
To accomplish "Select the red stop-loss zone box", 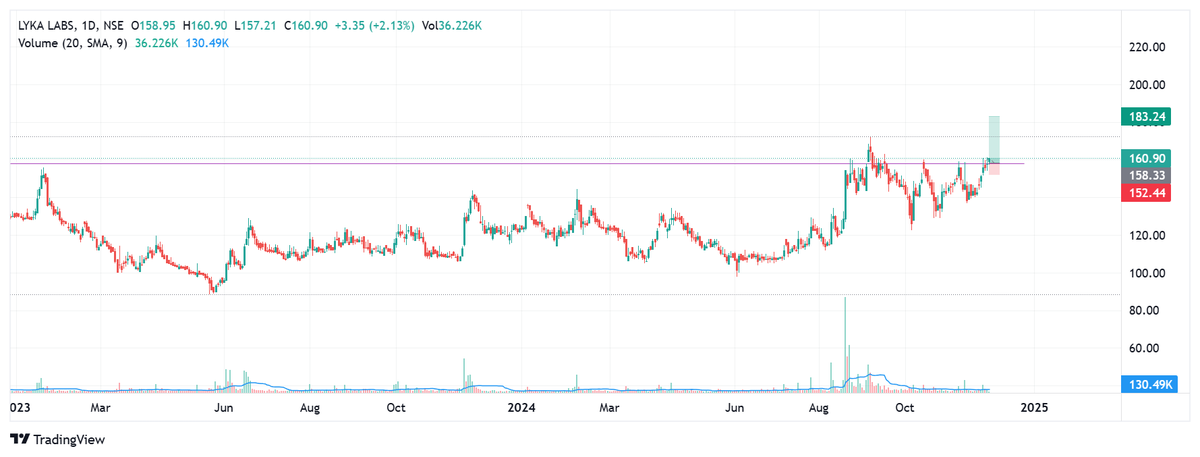I will pos(995,168).
